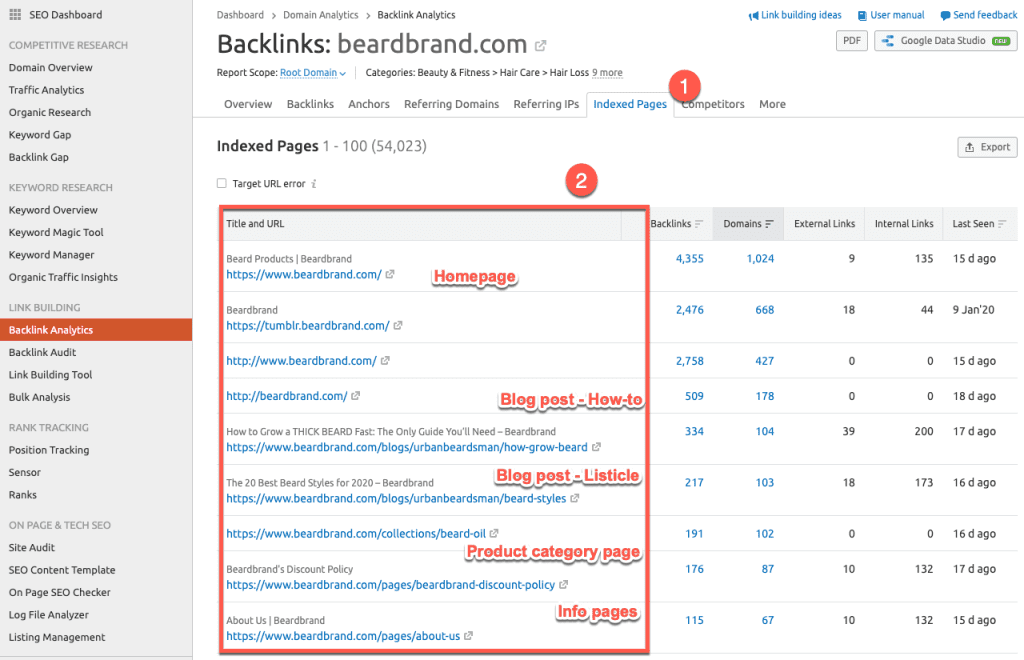Open external link icon beside beardbrand.com title
The image size is (1024, 660).
coord(541,46)
